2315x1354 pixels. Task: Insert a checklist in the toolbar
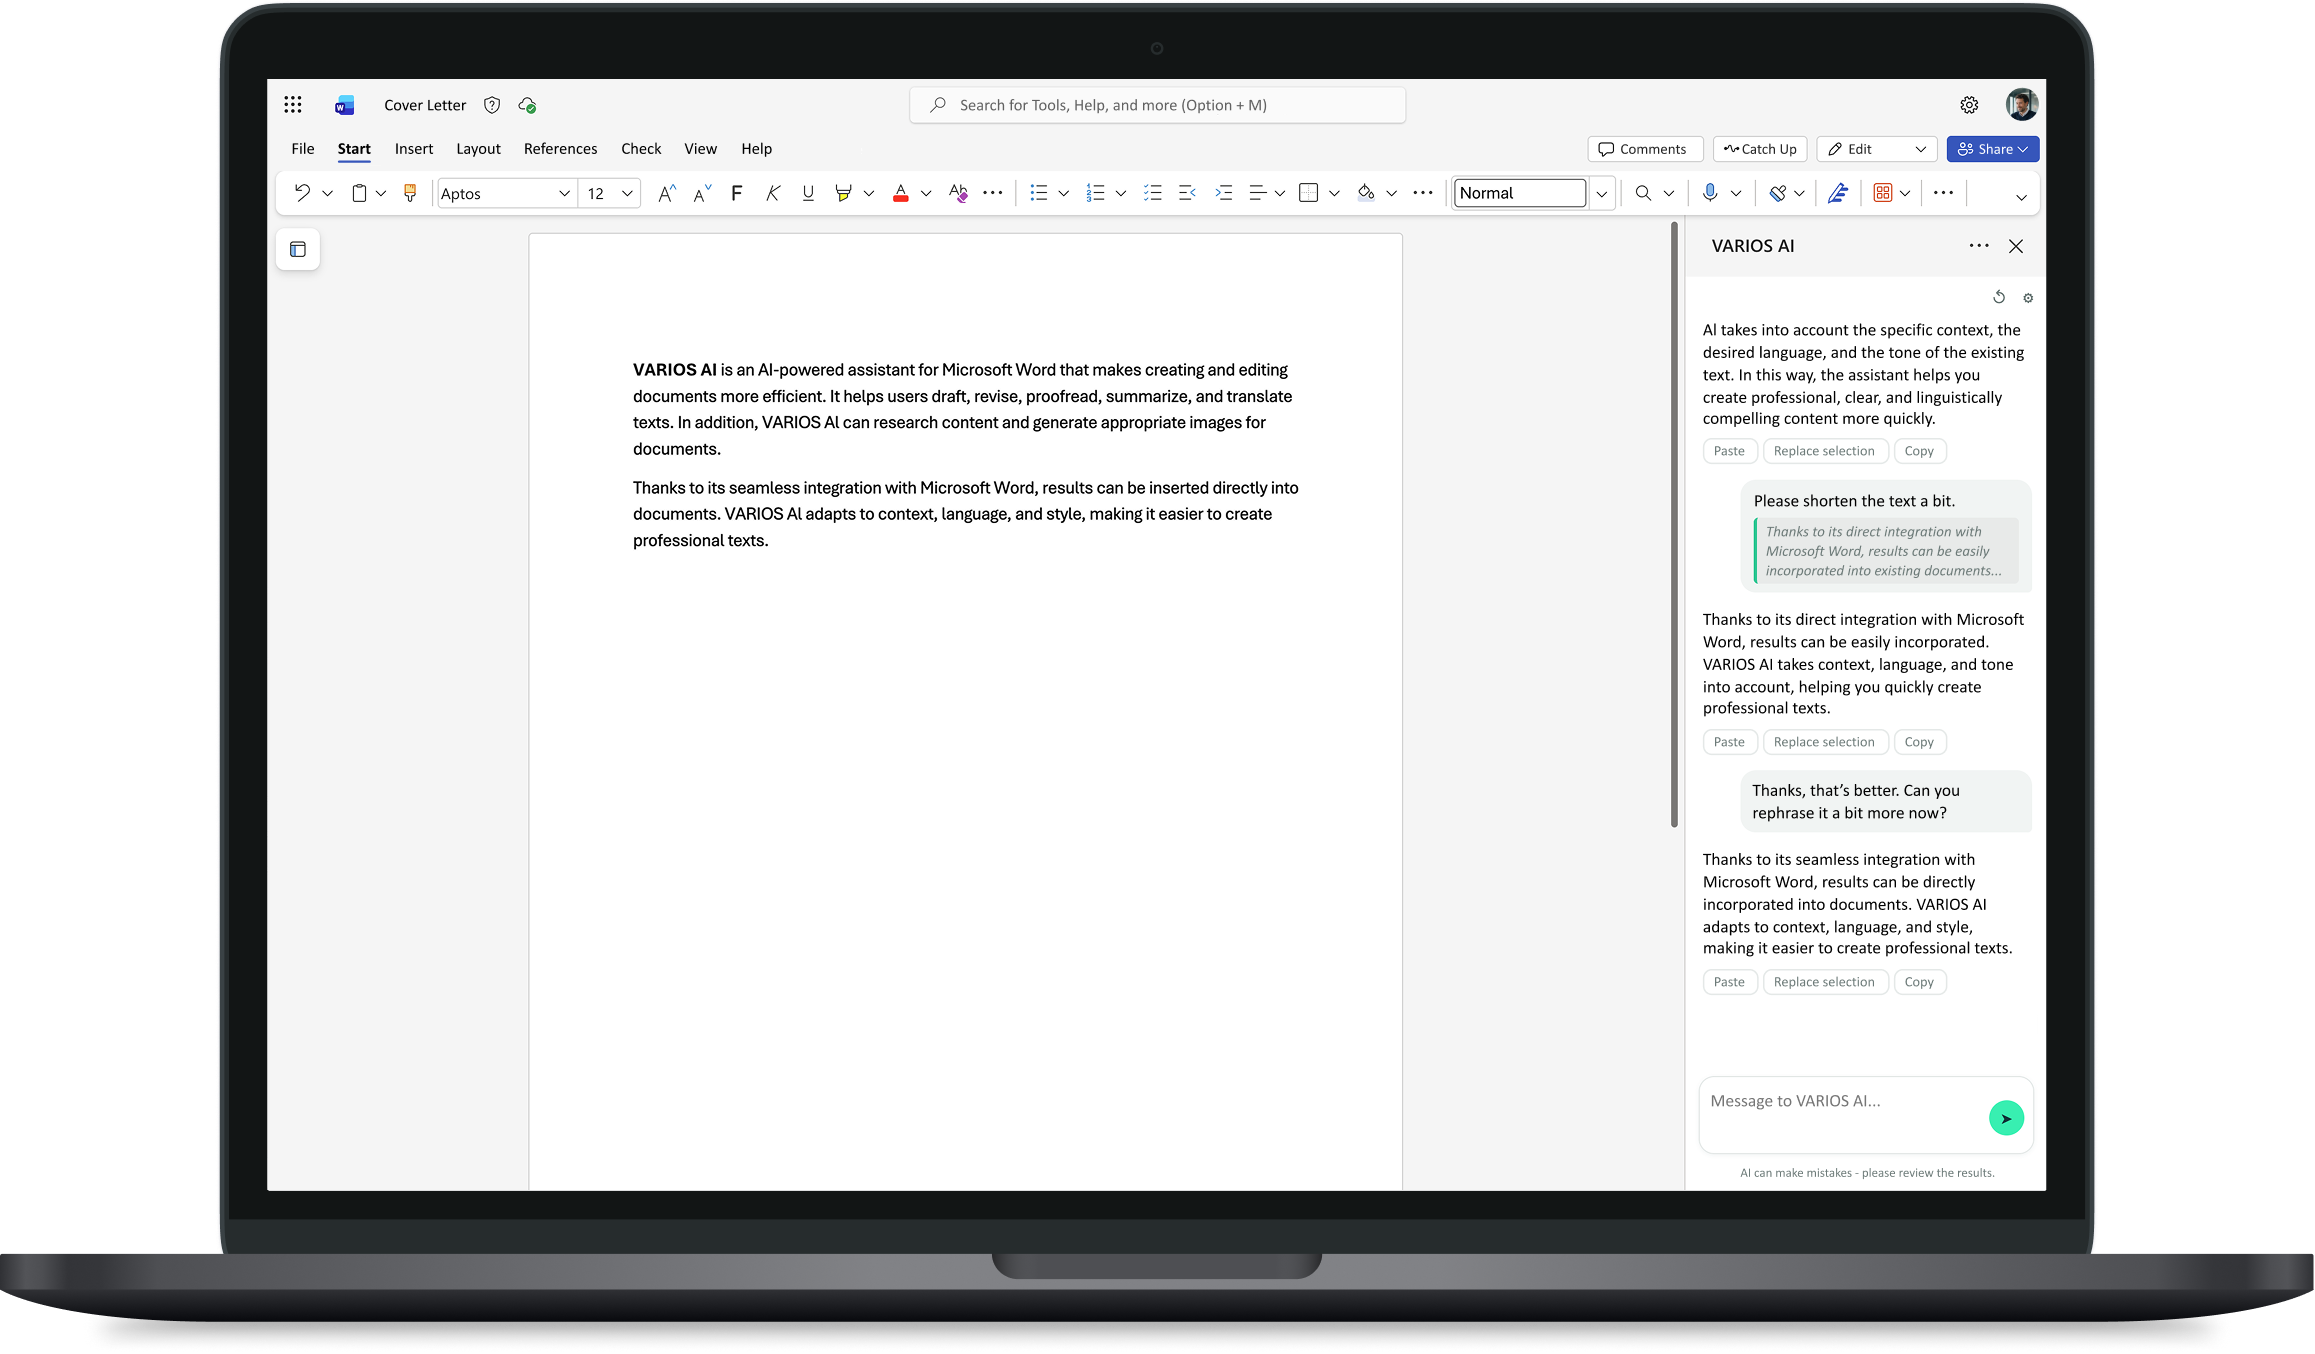pyautogui.click(x=1153, y=193)
